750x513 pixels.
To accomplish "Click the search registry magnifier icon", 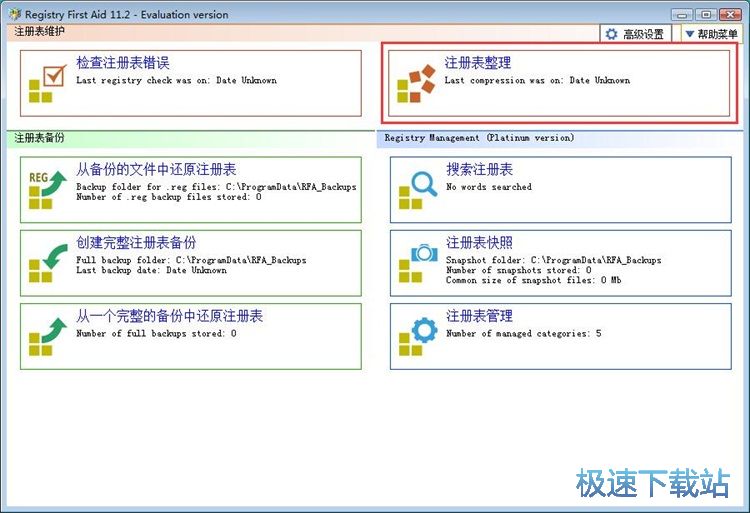I will click(418, 190).
